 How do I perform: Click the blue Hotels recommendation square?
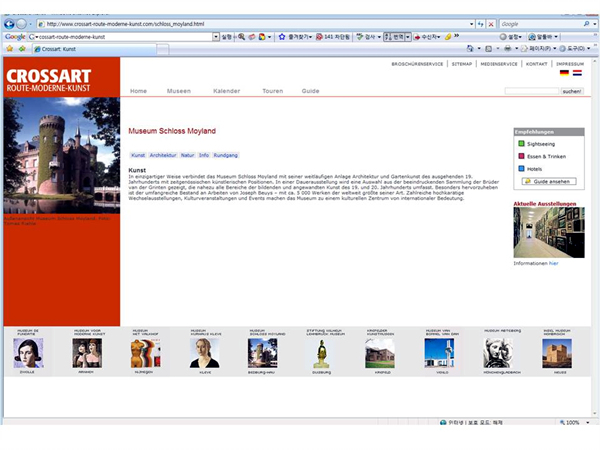click(521, 168)
